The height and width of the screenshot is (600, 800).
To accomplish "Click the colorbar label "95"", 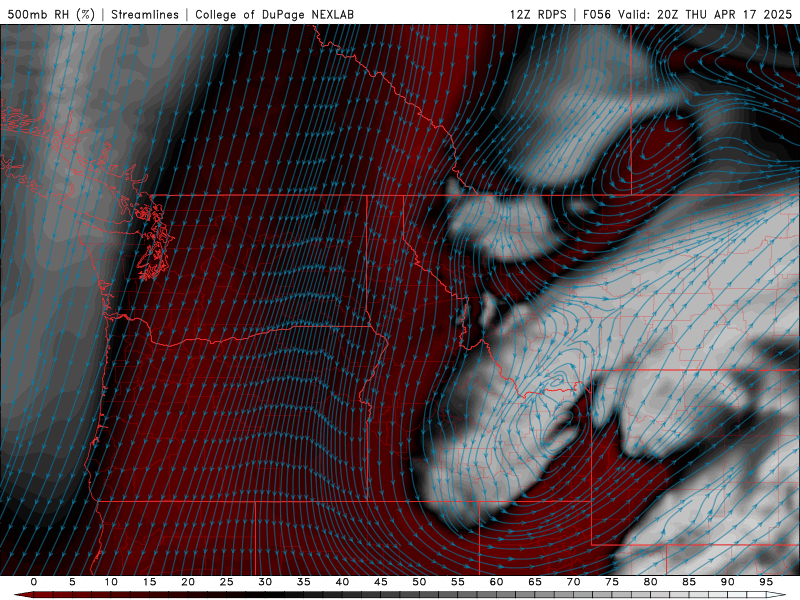I will 766,582.
